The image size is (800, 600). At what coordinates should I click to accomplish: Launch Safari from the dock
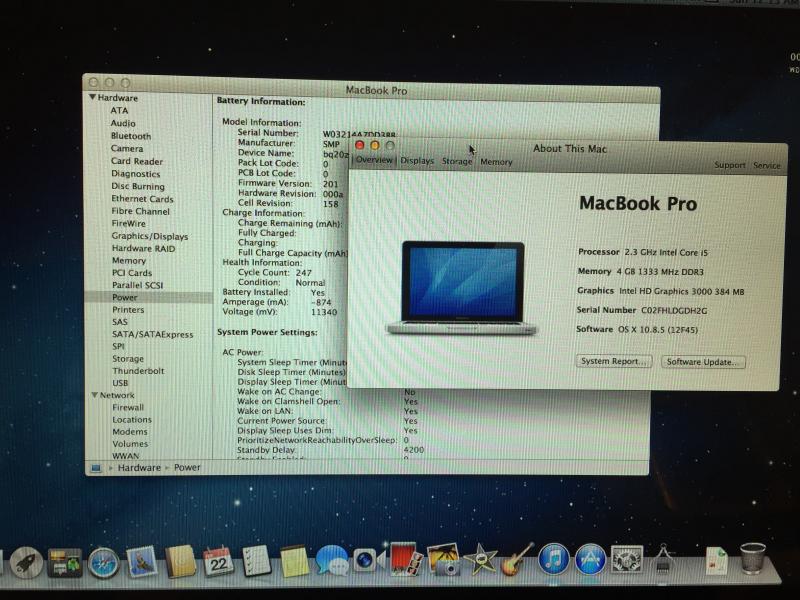pyautogui.click(x=104, y=562)
